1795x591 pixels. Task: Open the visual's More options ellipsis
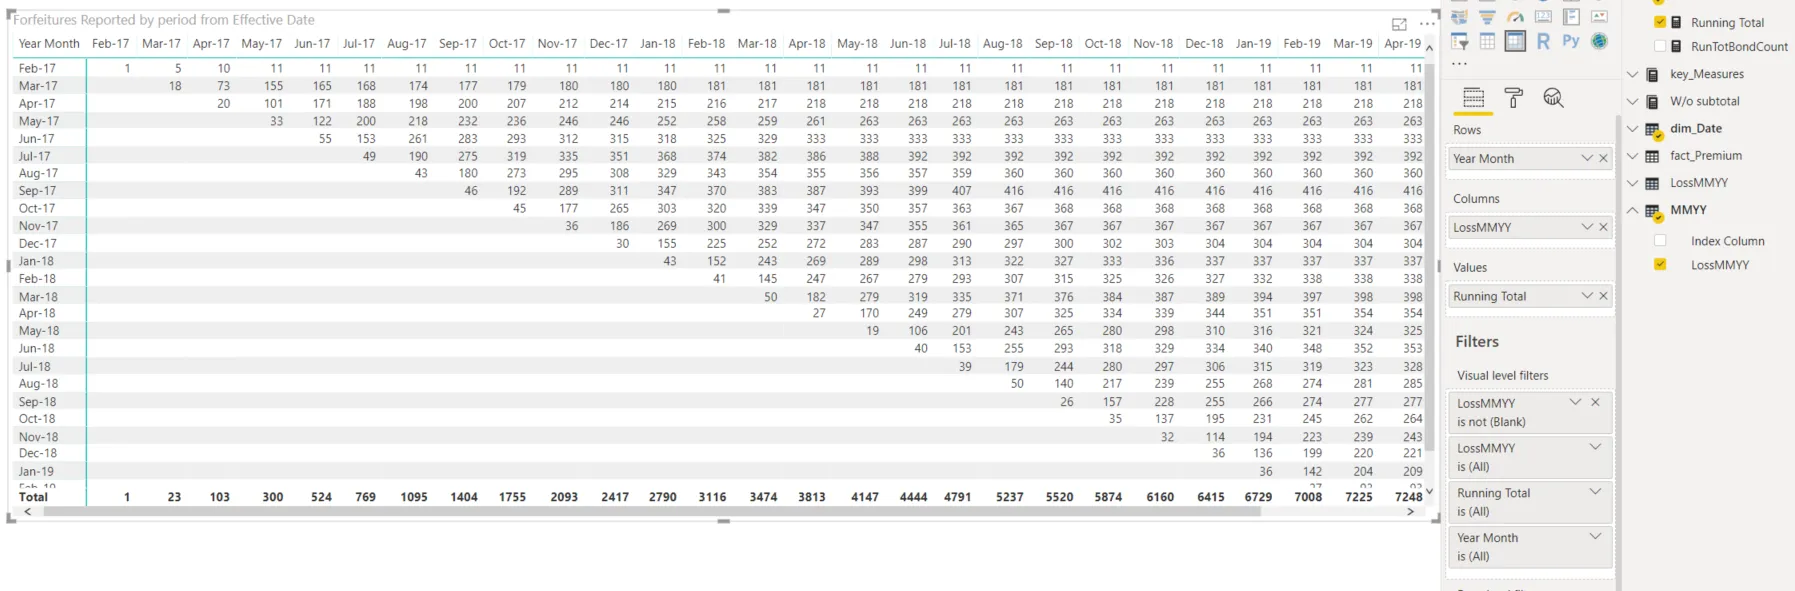point(1427,24)
